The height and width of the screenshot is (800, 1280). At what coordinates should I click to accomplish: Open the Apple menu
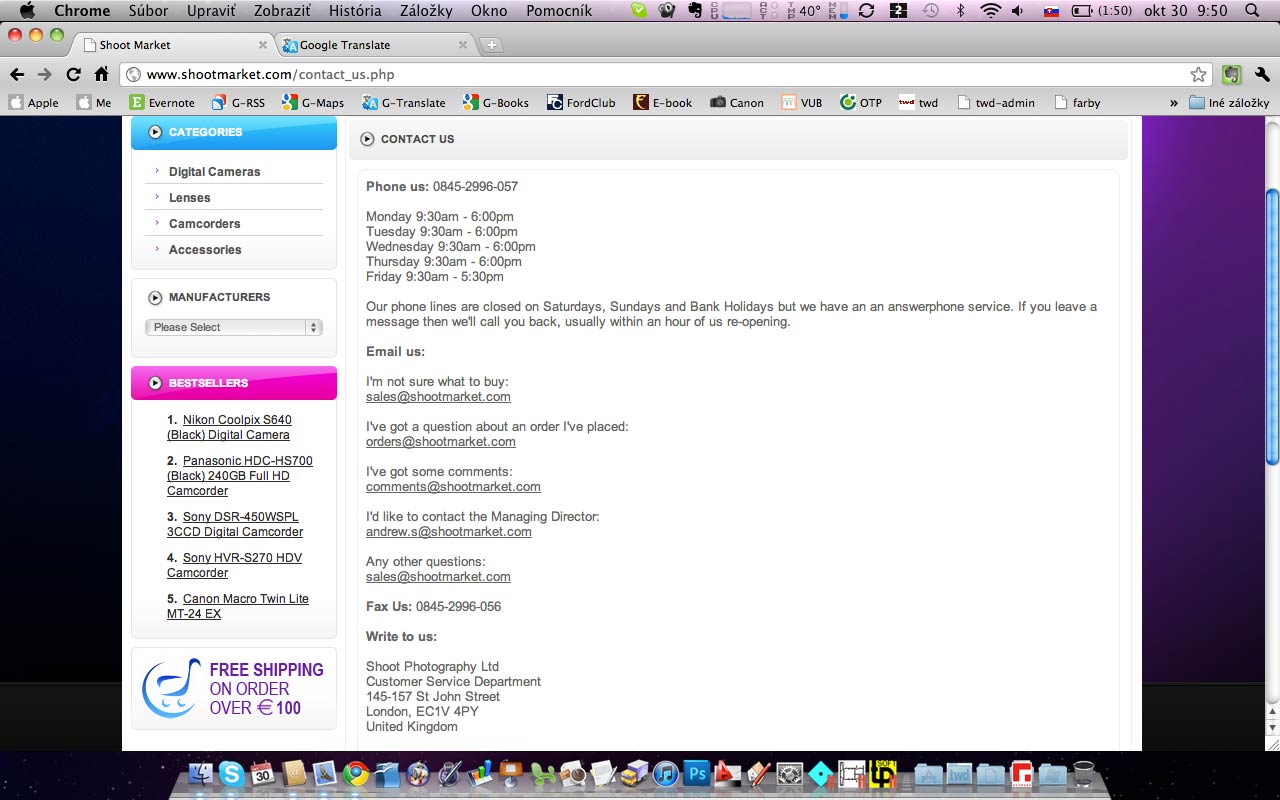pyautogui.click(x=26, y=11)
